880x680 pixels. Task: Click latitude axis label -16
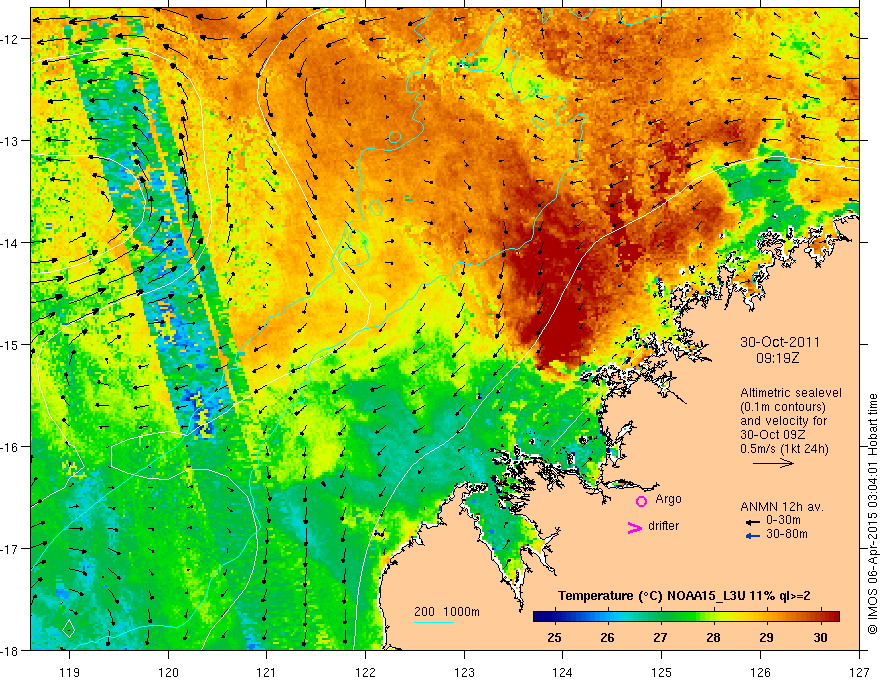11,447
